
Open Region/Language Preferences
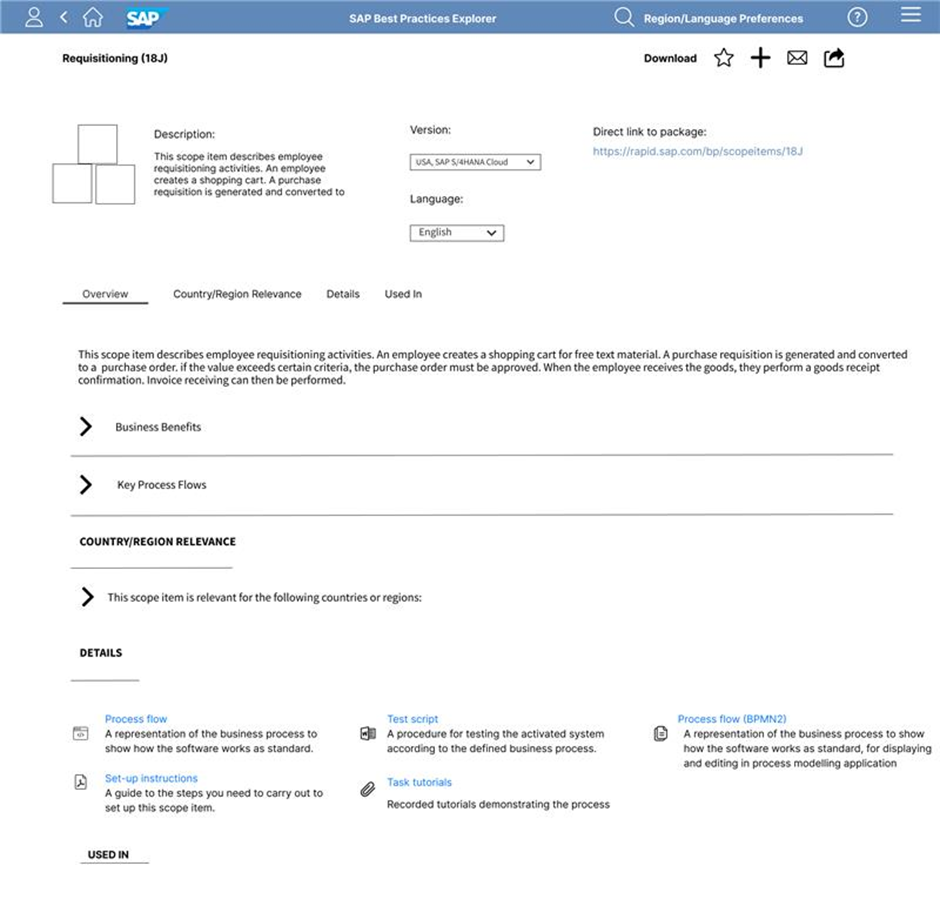(722, 16)
